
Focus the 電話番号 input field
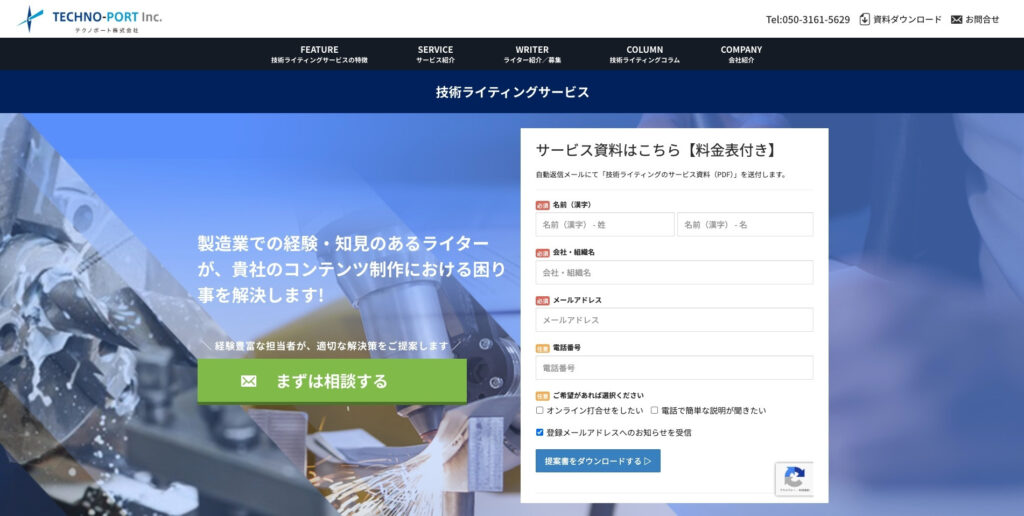[675, 368]
